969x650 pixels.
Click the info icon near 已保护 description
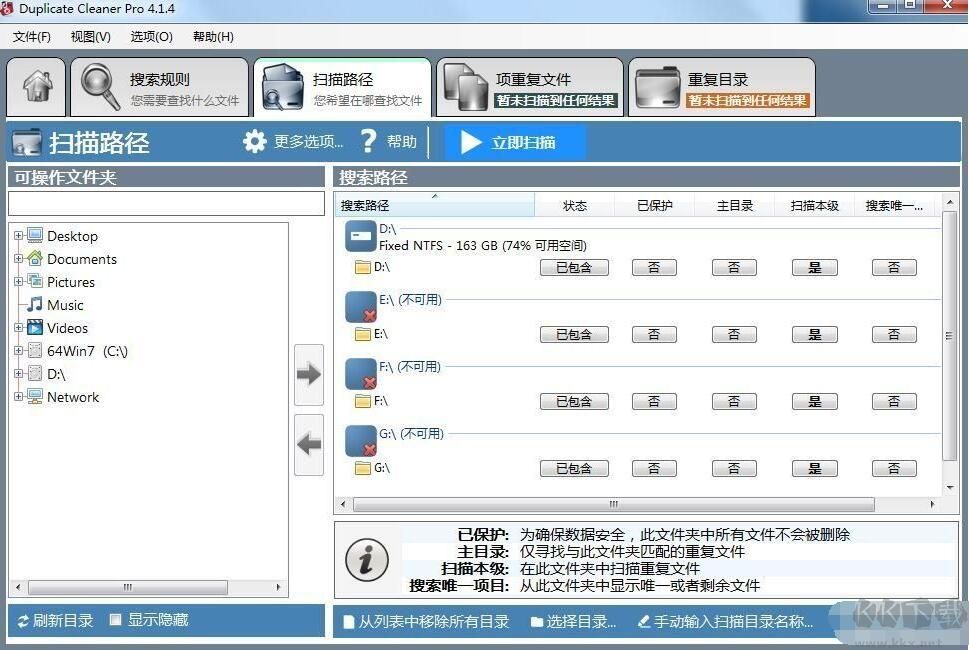366,560
